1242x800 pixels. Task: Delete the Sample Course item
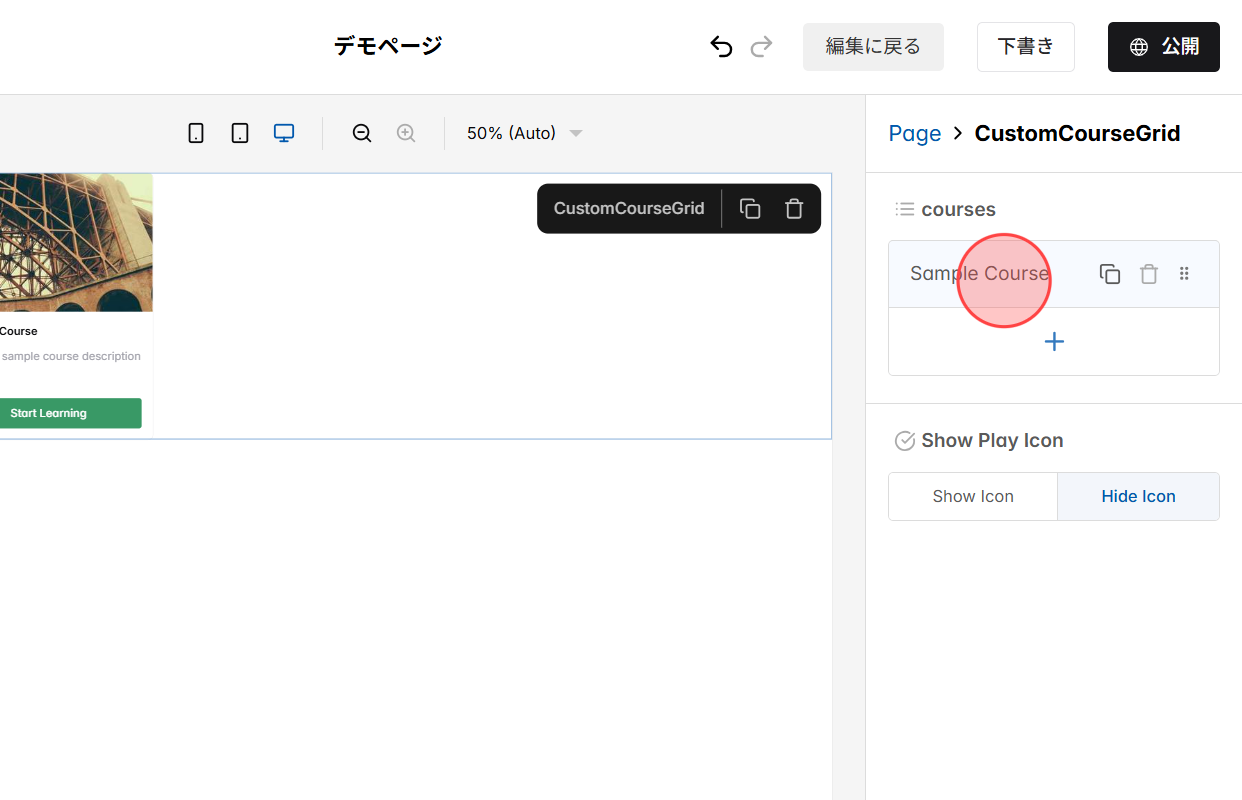tap(1148, 273)
